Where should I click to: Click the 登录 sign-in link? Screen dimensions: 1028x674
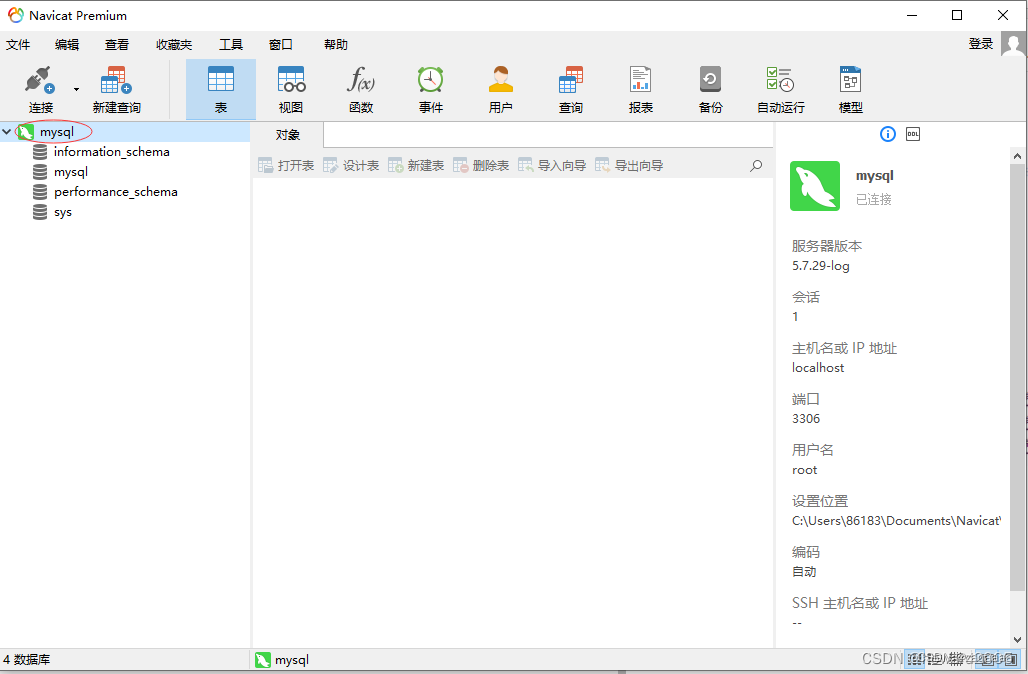tap(981, 44)
